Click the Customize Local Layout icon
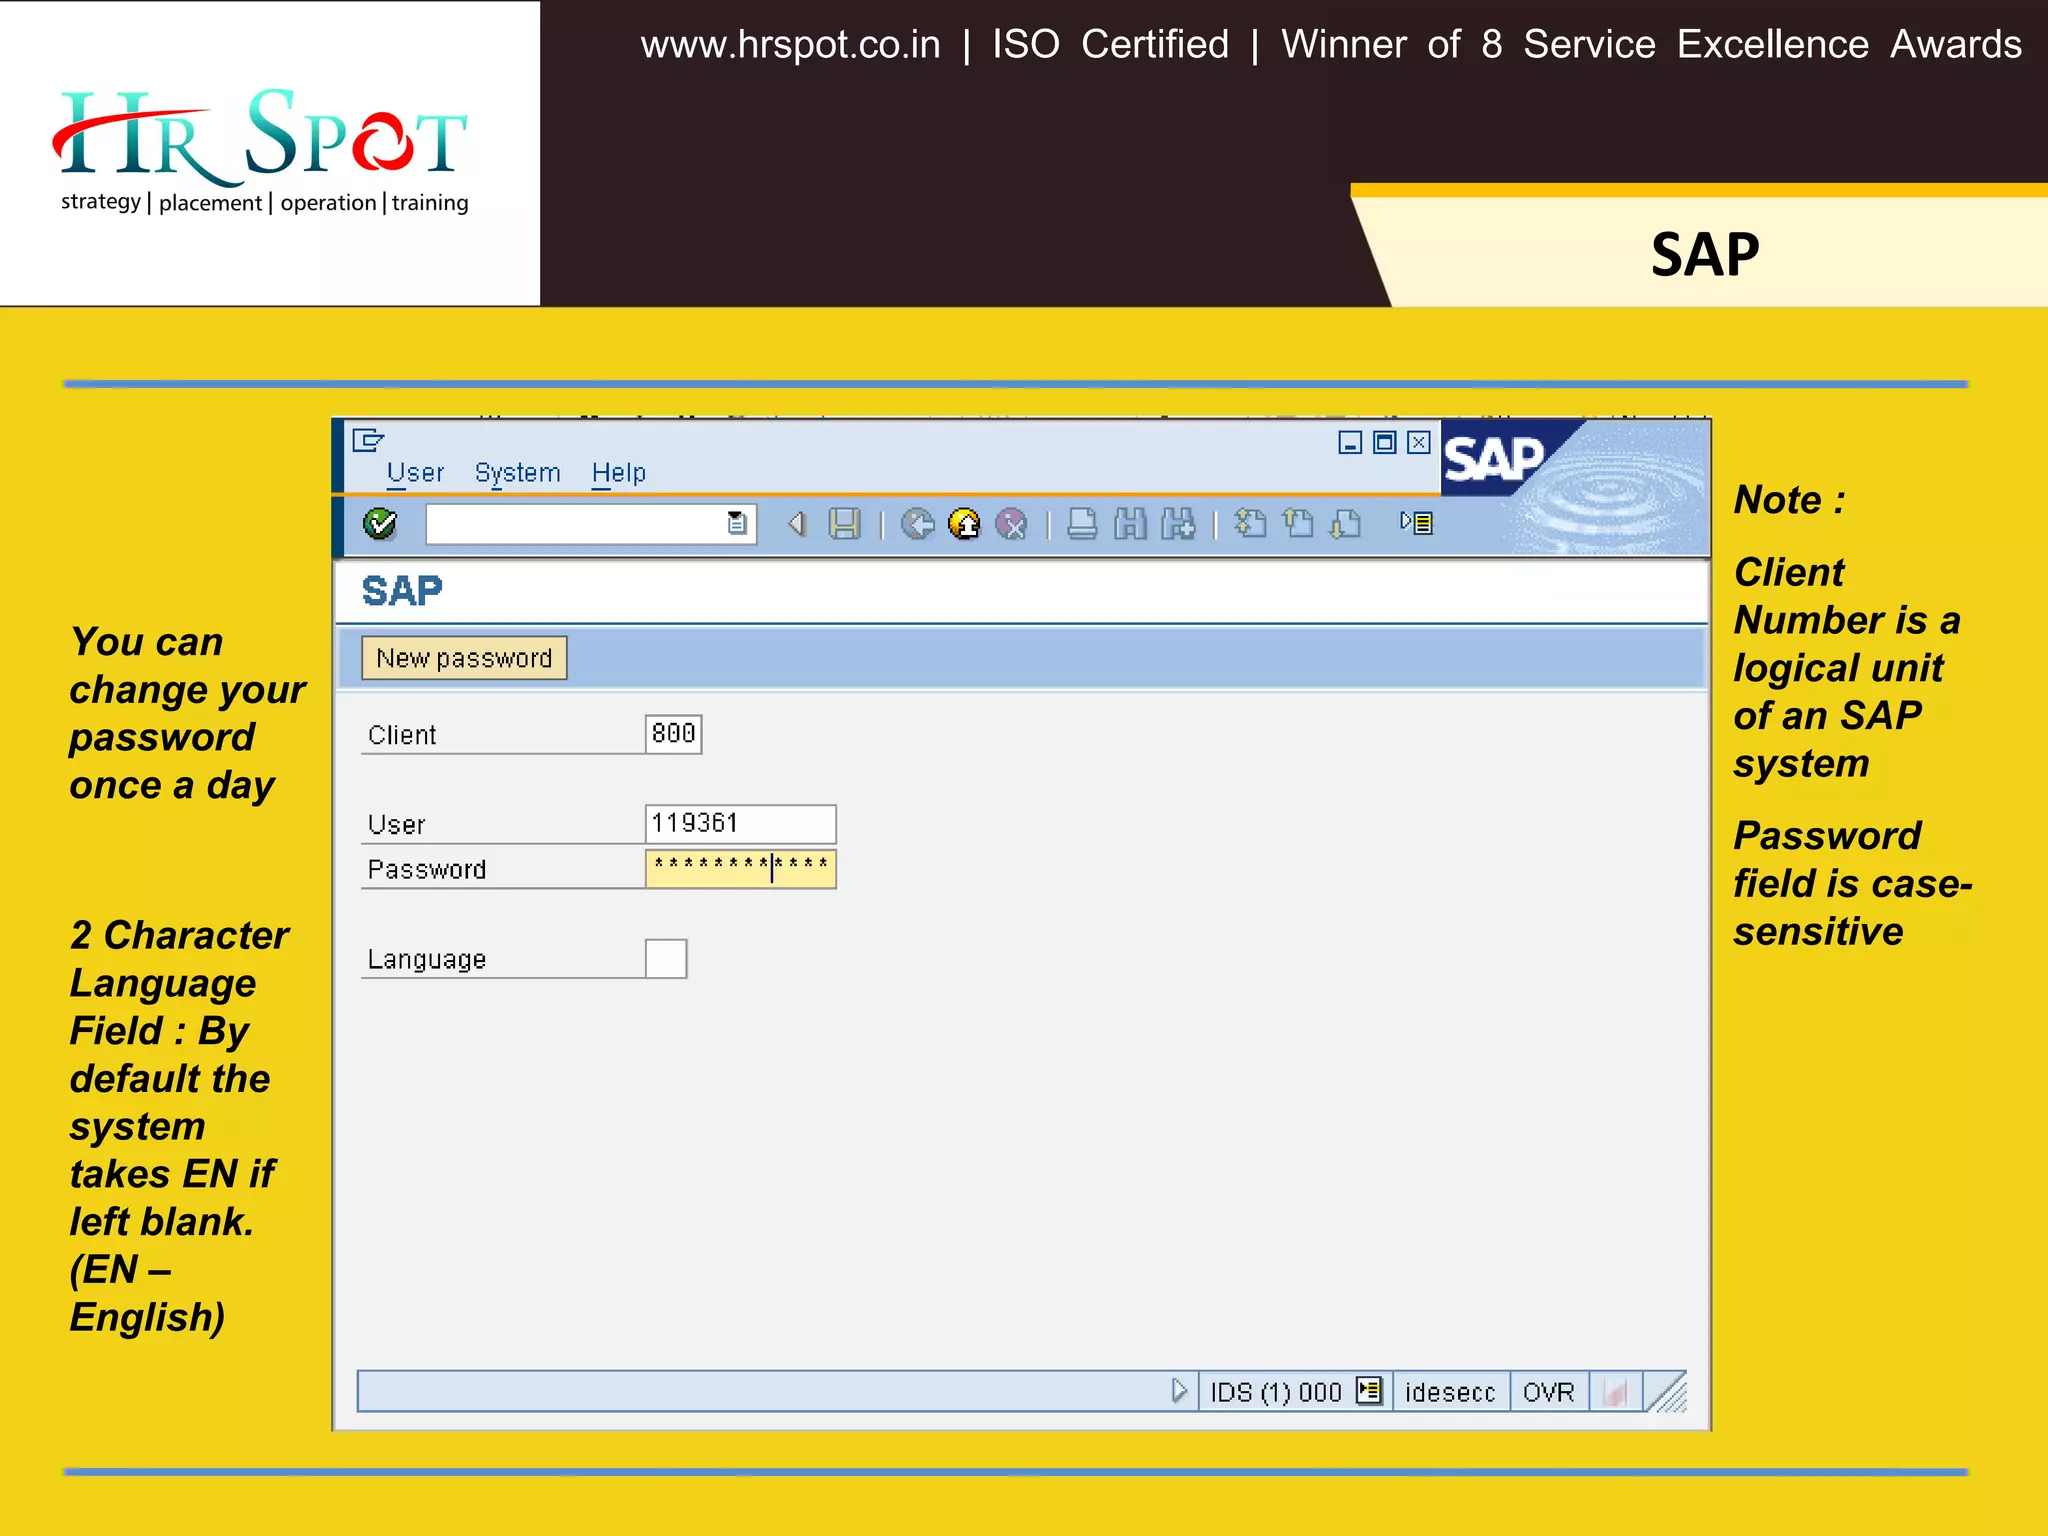 pos(1416,522)
